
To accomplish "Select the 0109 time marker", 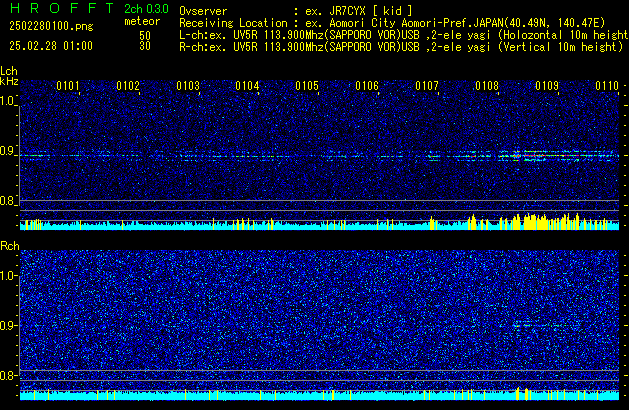I will coord(547,86).
